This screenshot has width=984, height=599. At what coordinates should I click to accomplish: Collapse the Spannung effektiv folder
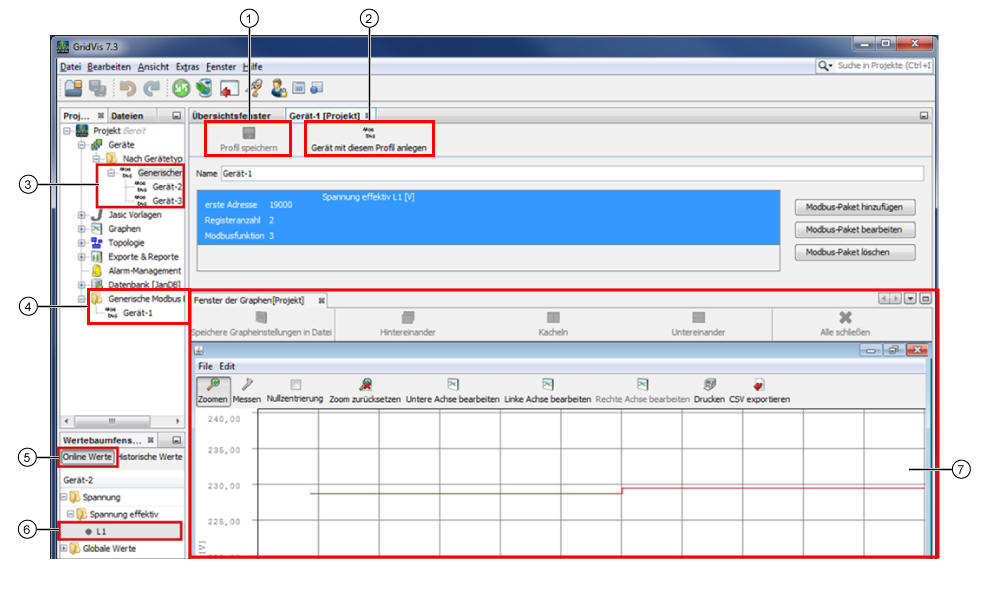(70, 514)
